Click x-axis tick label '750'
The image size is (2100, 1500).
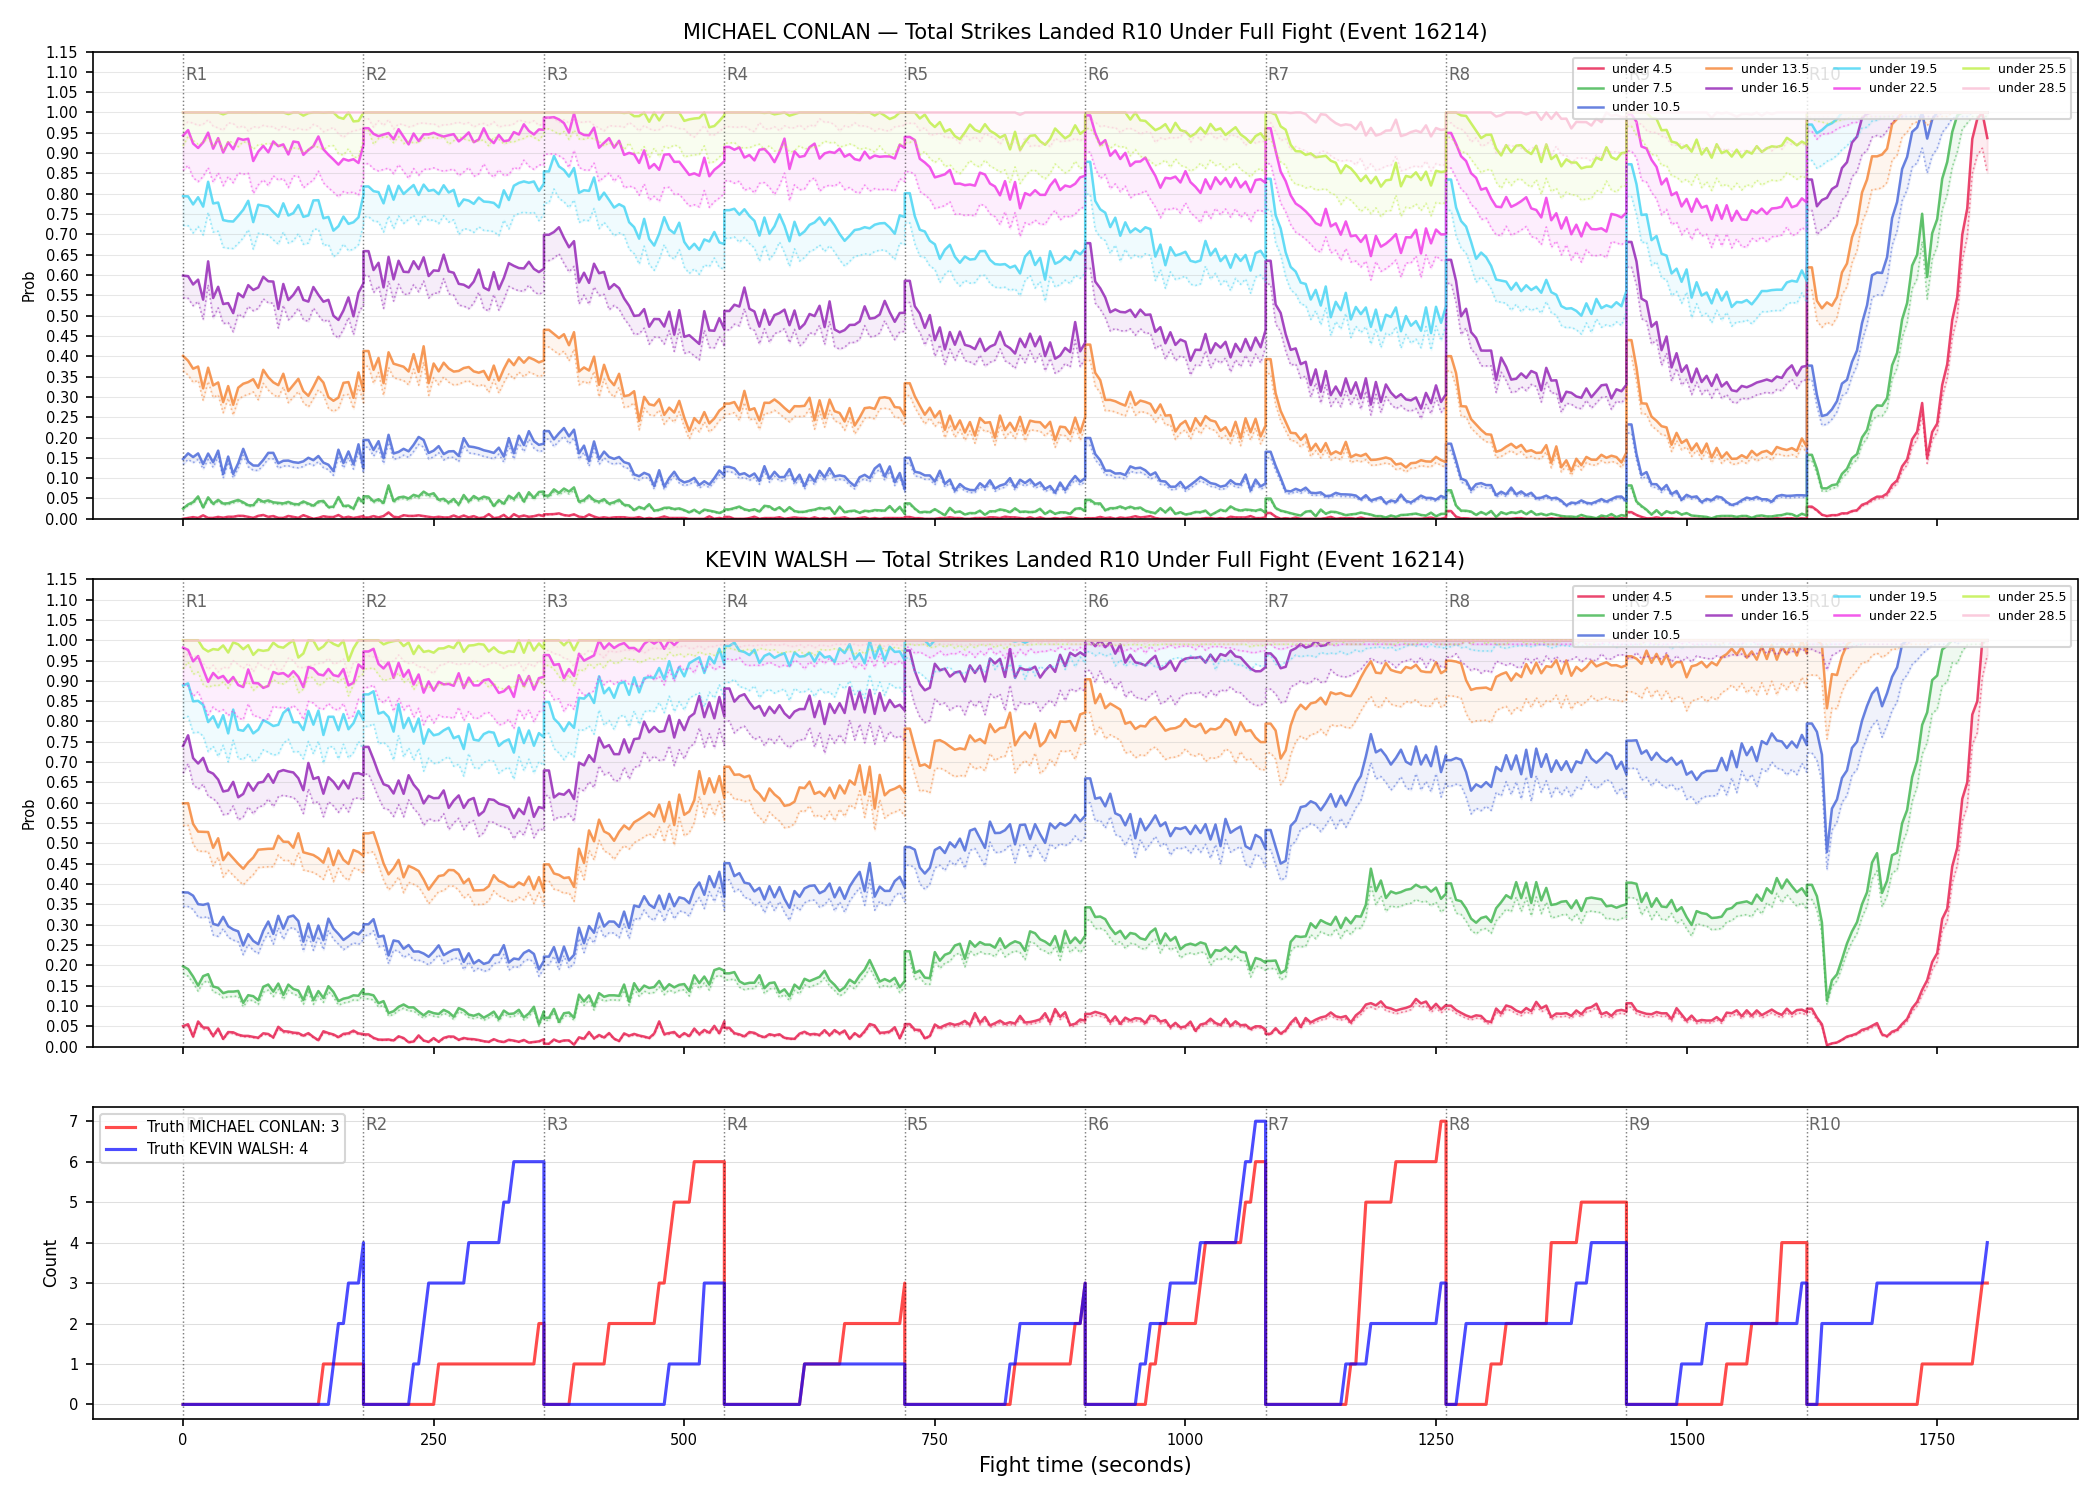point(934,1440)
